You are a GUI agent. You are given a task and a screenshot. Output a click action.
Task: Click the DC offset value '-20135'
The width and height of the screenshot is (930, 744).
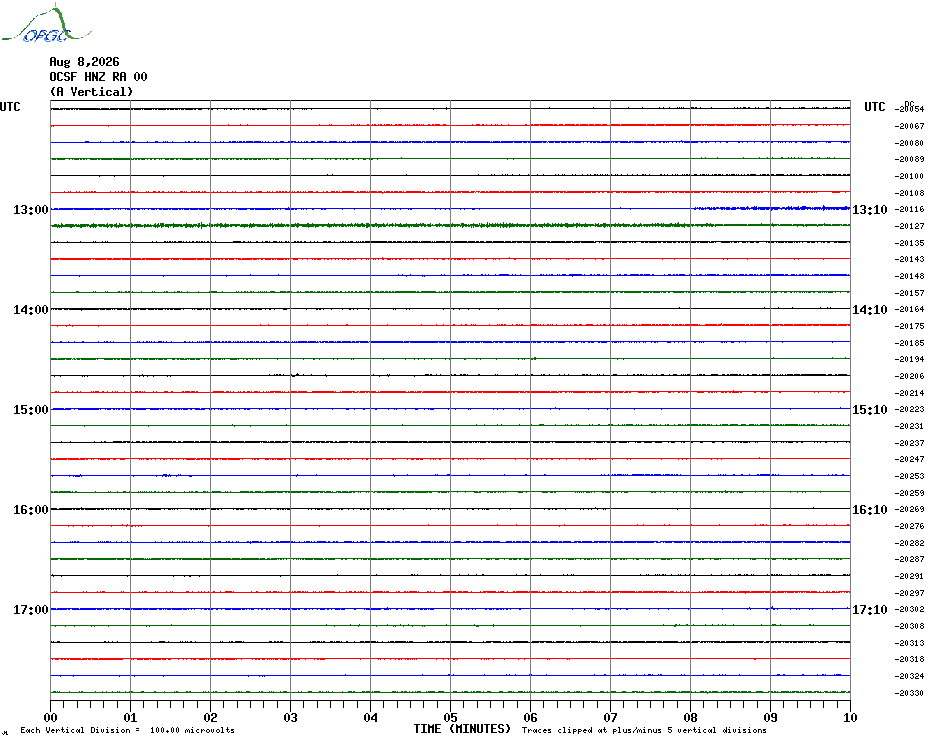pos(909,243)
